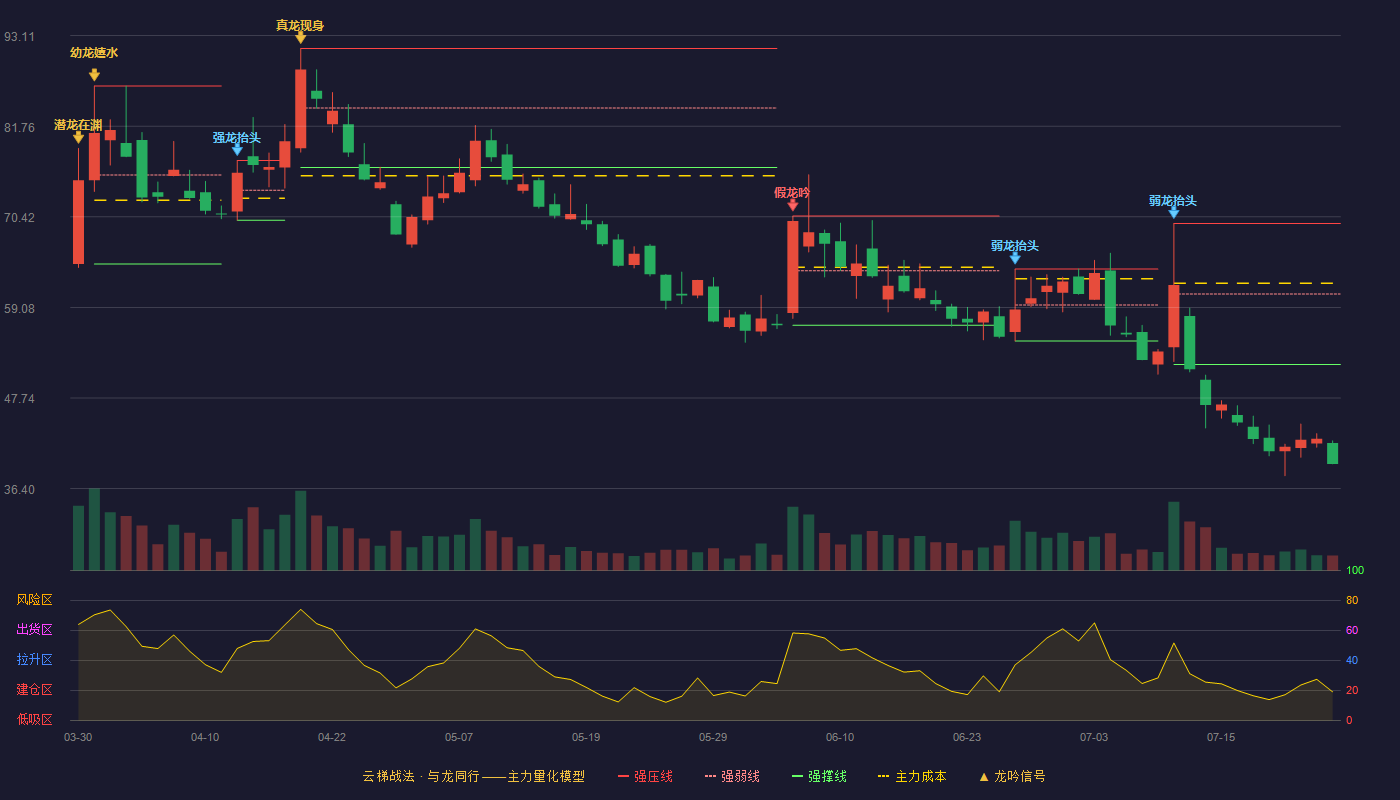
Task: Click the 70.42 price axis label
Action: point(19,218)
